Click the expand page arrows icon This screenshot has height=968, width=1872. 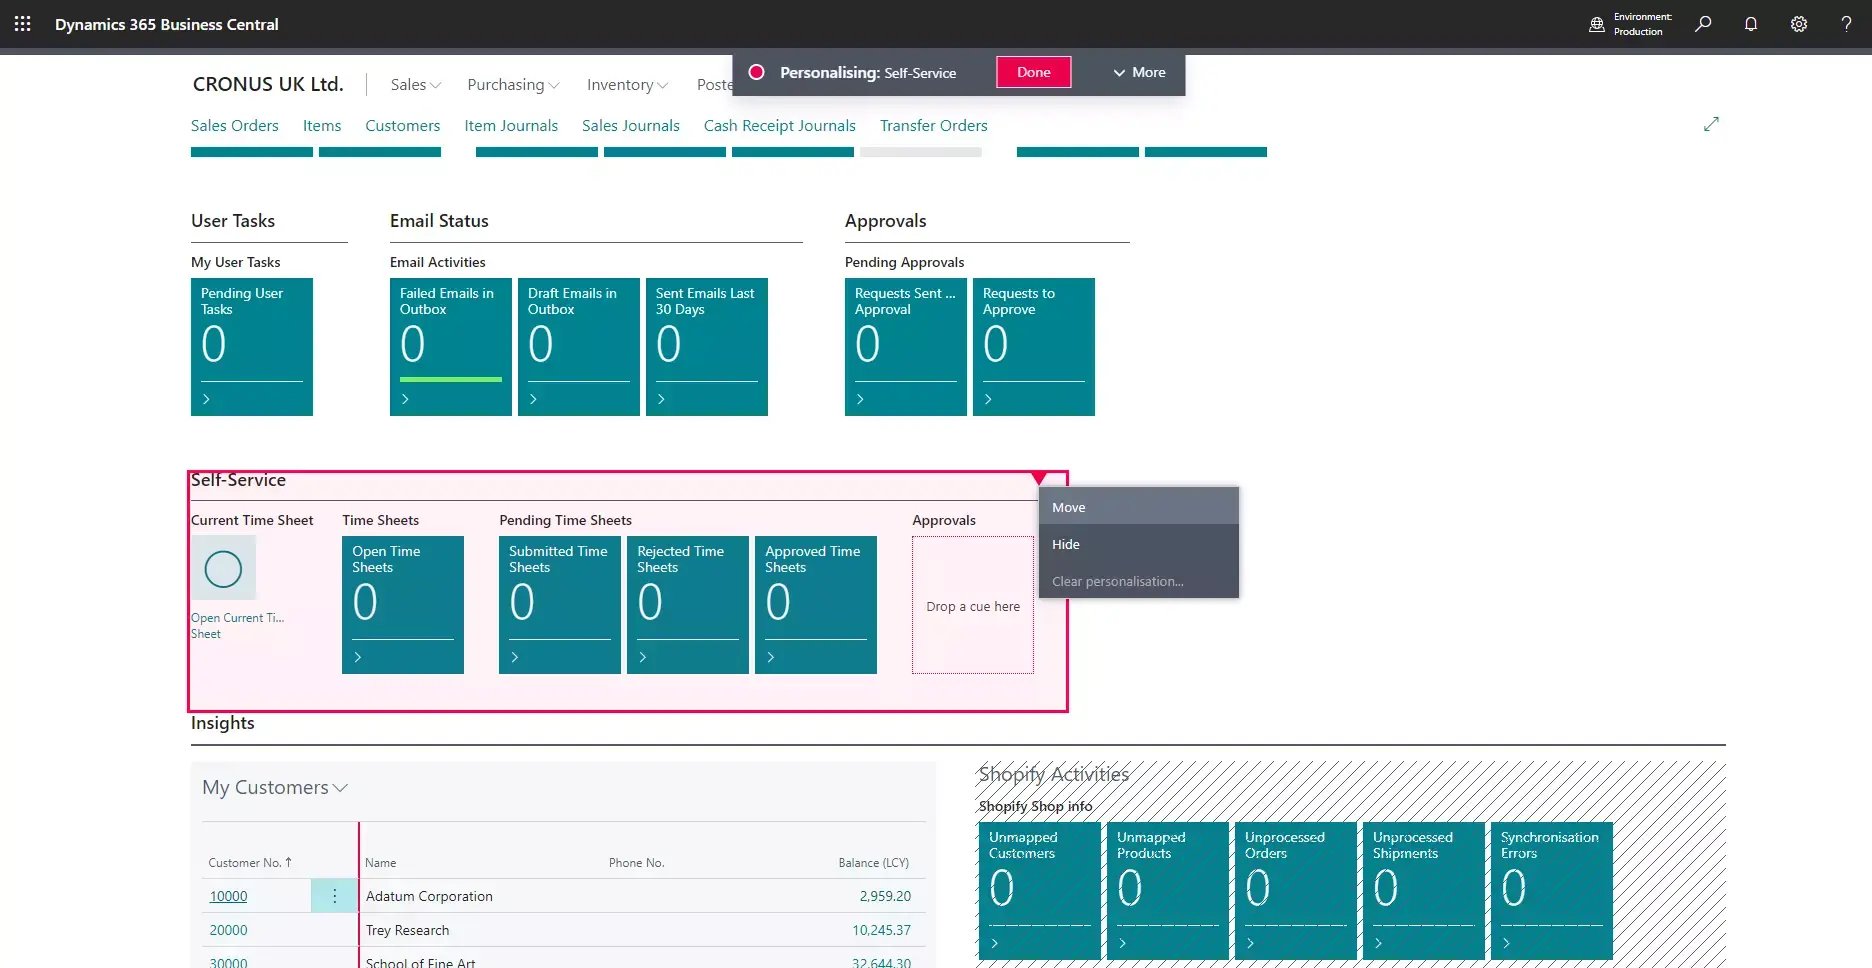click(1711, 124)
